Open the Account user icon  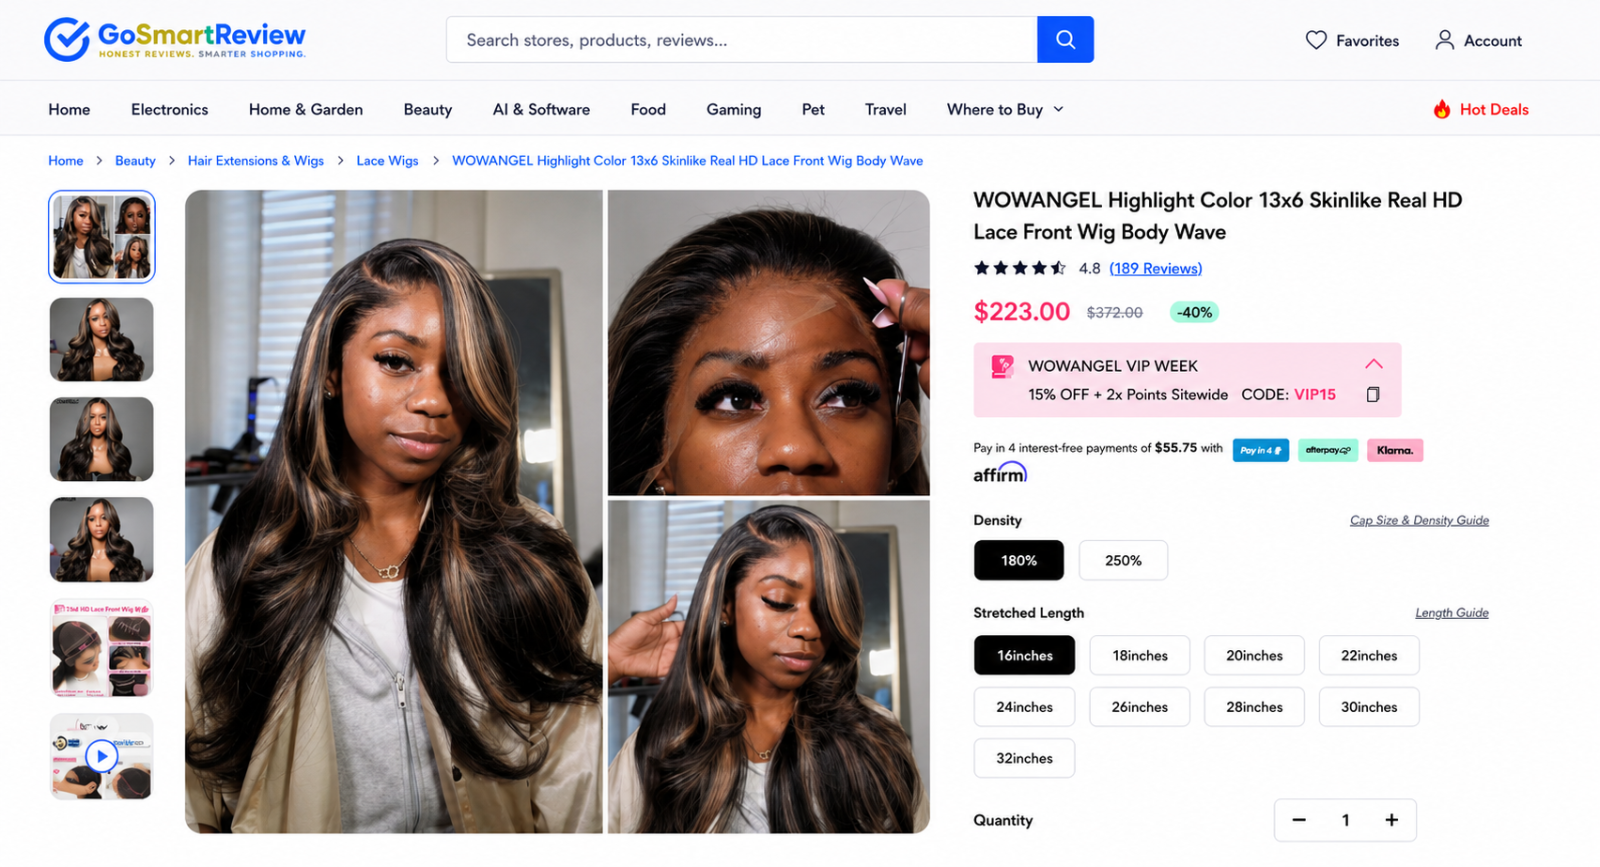click(1444, 40)
